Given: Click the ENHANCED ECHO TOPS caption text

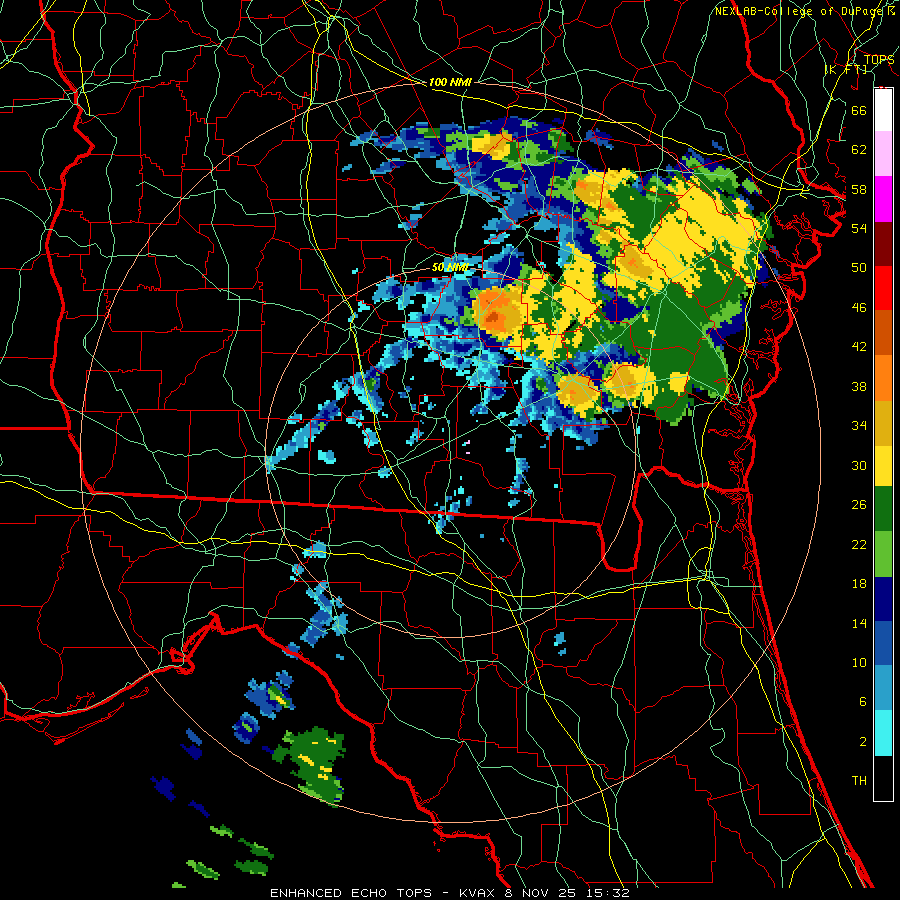Looking at the screenshot, I should (x=351, y=893).
